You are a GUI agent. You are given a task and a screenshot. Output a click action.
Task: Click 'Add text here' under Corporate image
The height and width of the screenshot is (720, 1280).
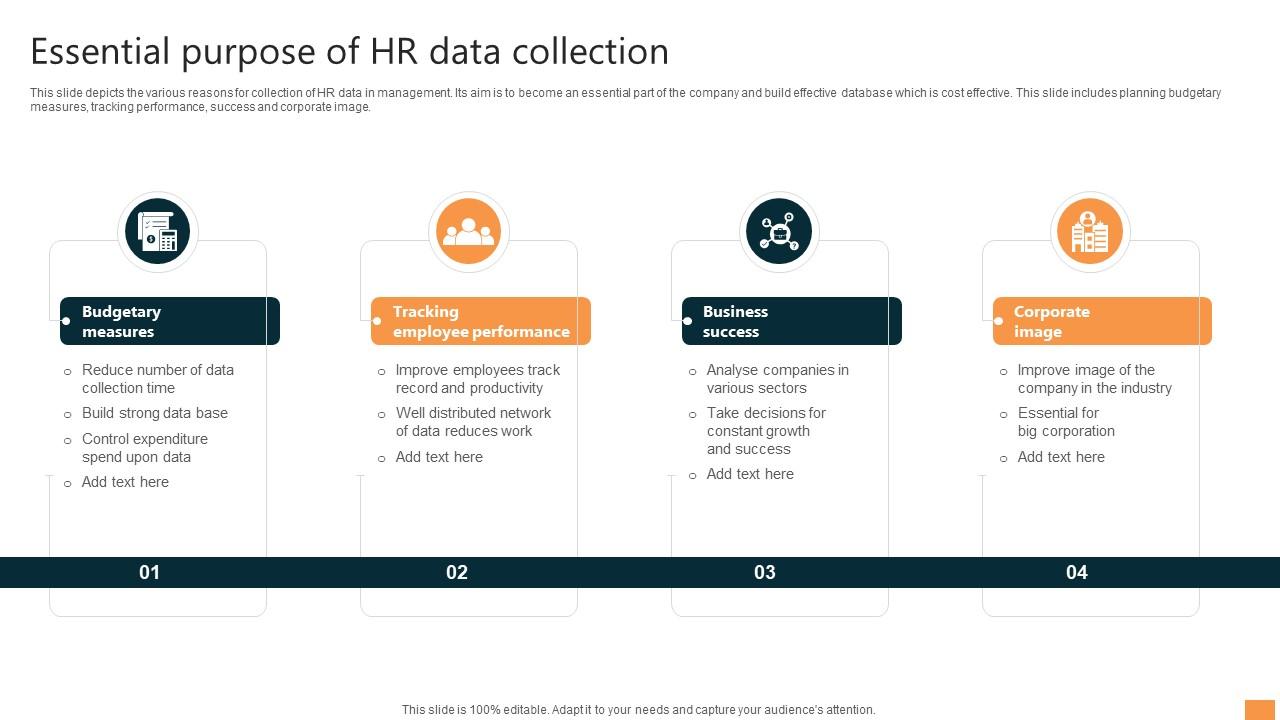(x=1061, y=457)
